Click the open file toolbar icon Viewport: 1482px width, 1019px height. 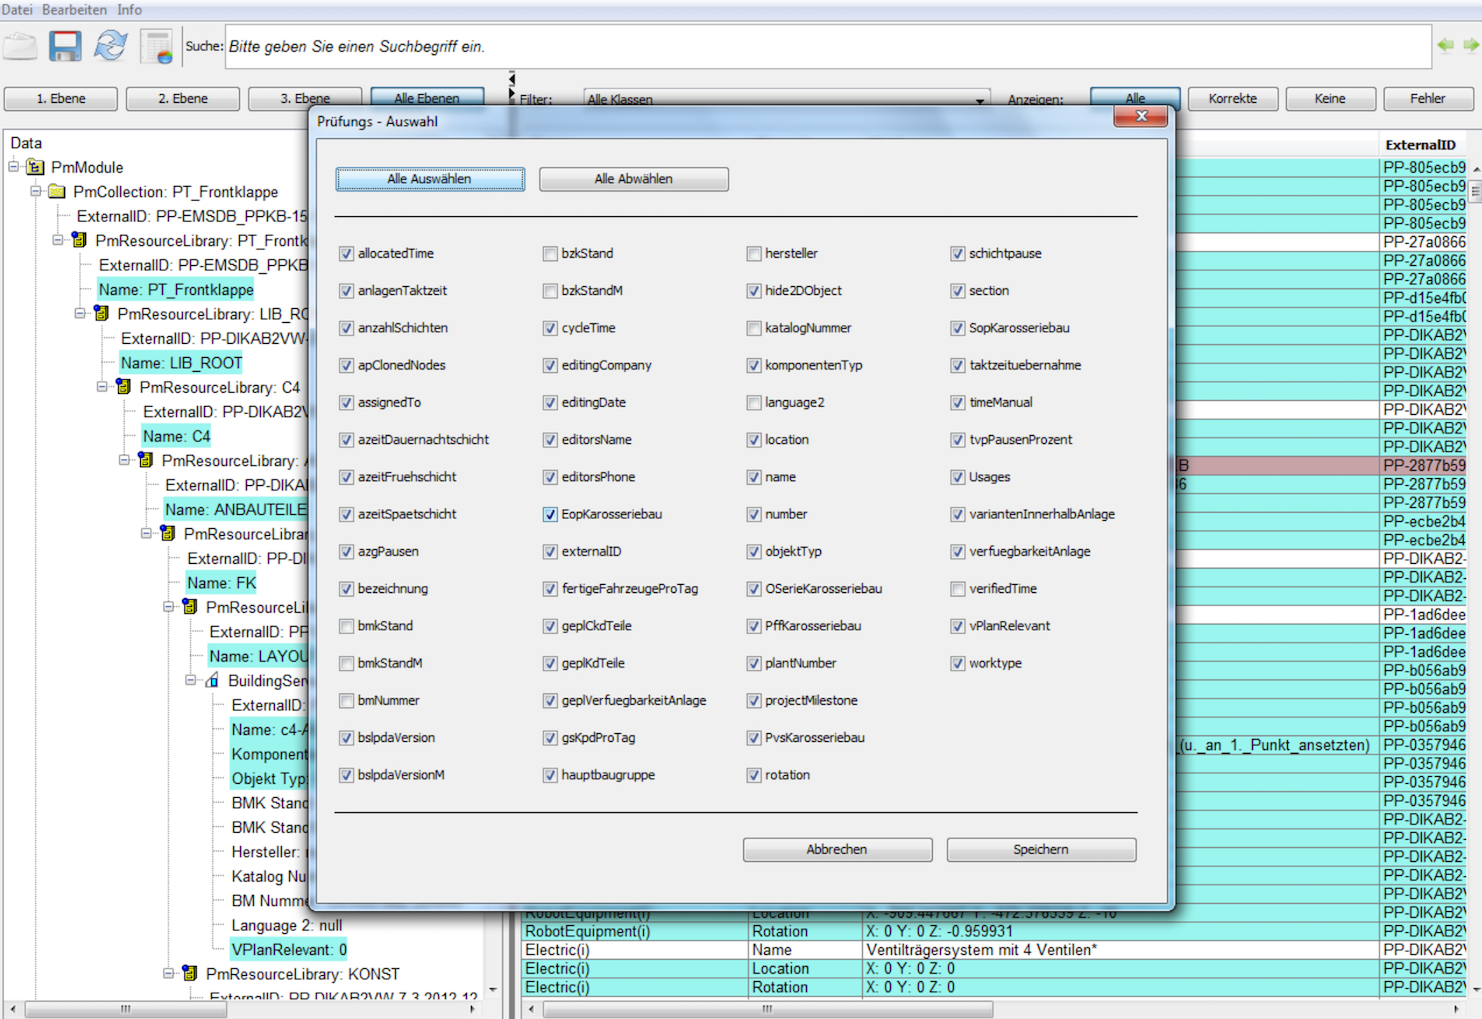20,46
